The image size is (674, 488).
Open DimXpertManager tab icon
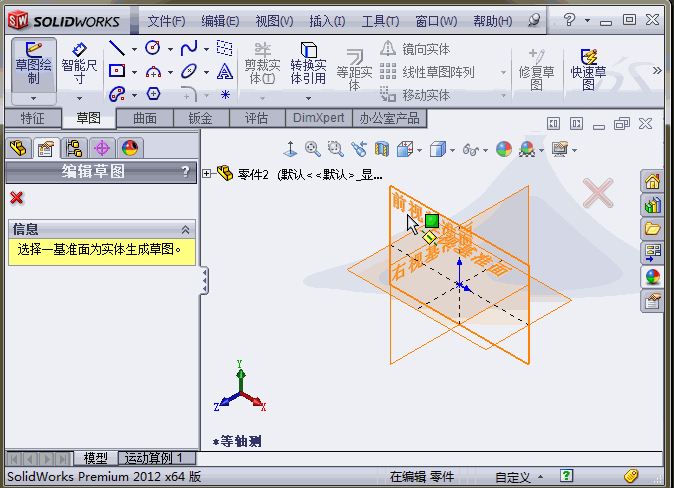click(x=102, y=148)
